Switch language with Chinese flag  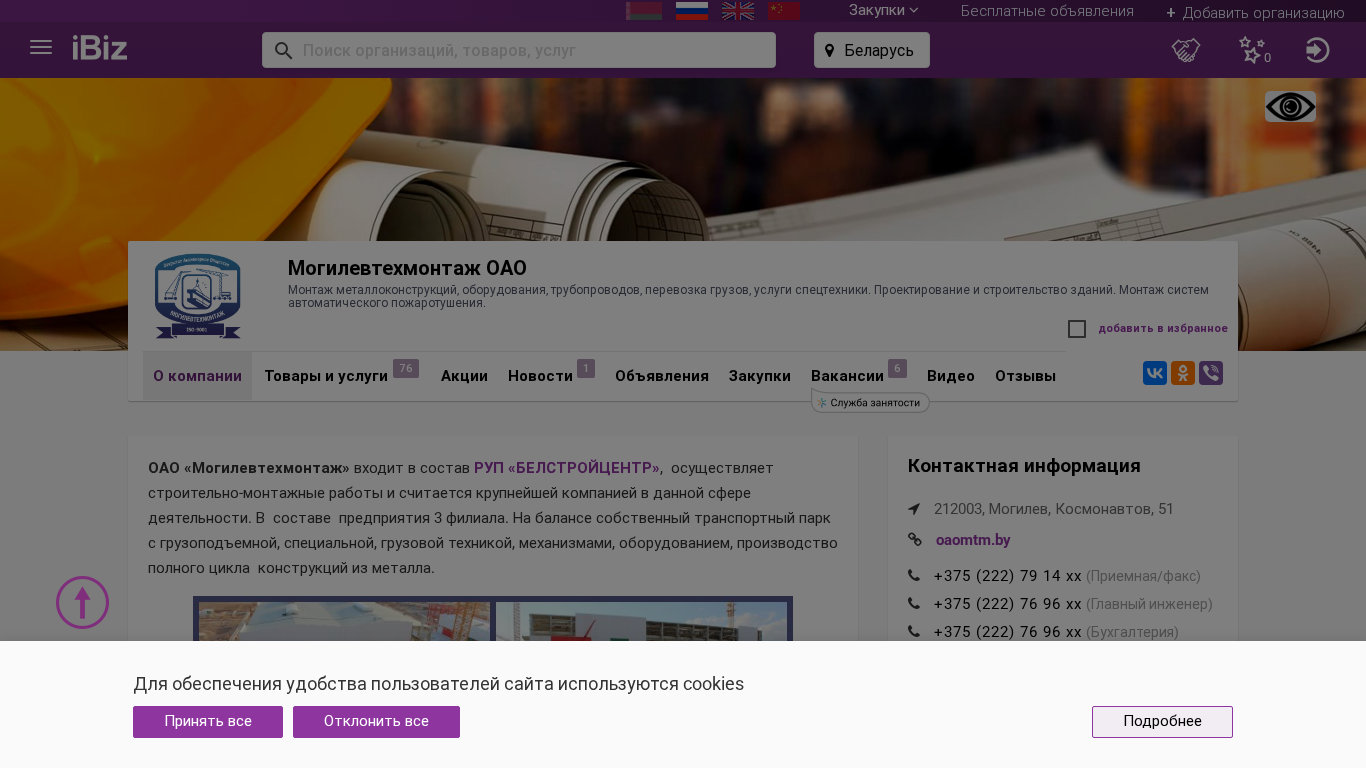point(784,11)
